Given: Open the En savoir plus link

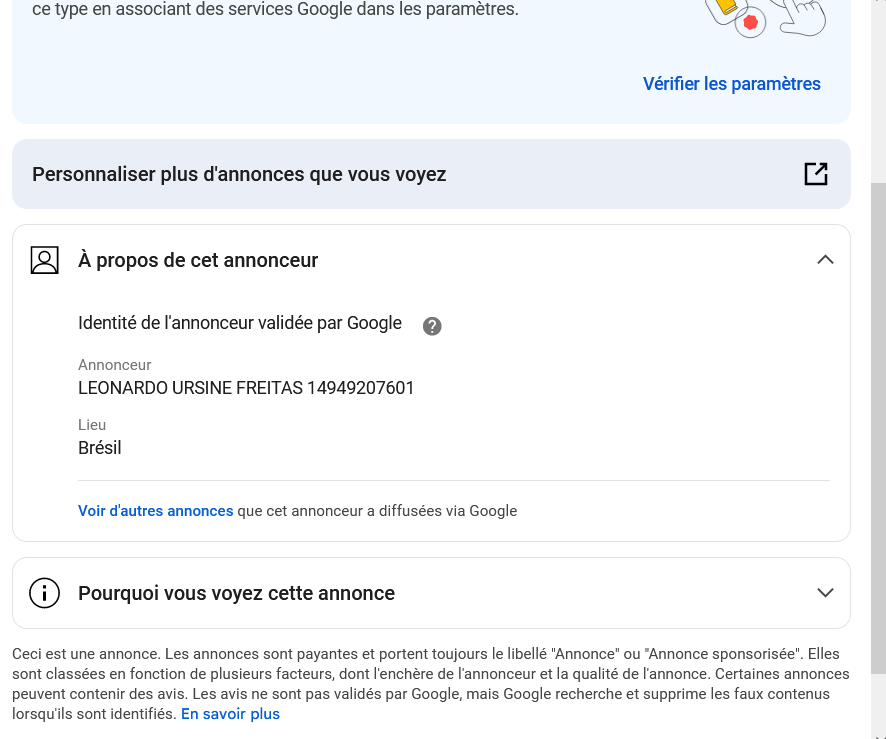Looking at the screenshot, I should [230, 714].
